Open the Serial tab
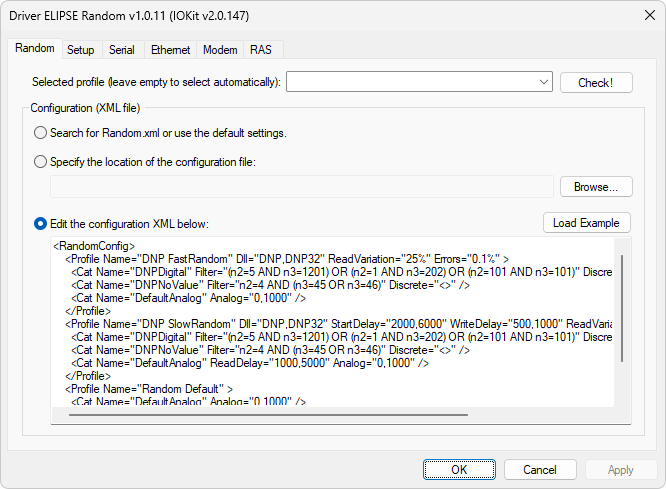 point(121,50)
